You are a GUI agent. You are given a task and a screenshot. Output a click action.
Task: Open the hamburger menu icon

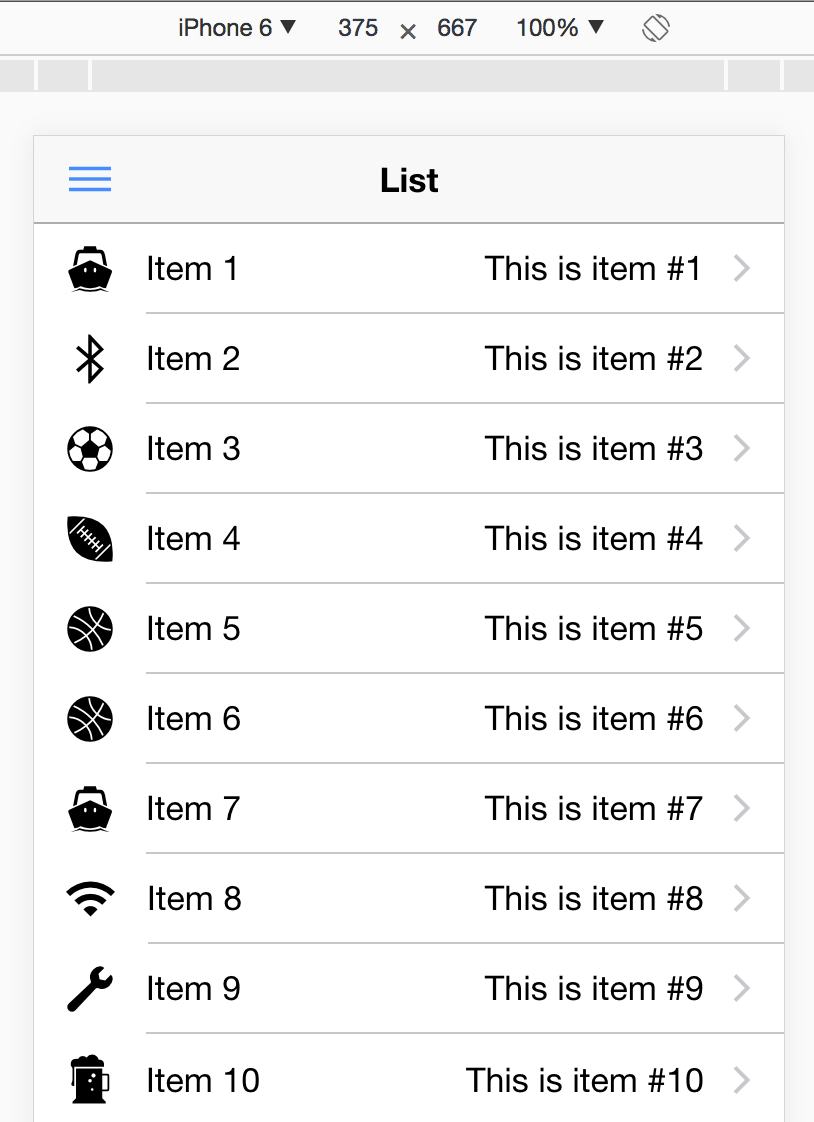[x=90, y=179]
